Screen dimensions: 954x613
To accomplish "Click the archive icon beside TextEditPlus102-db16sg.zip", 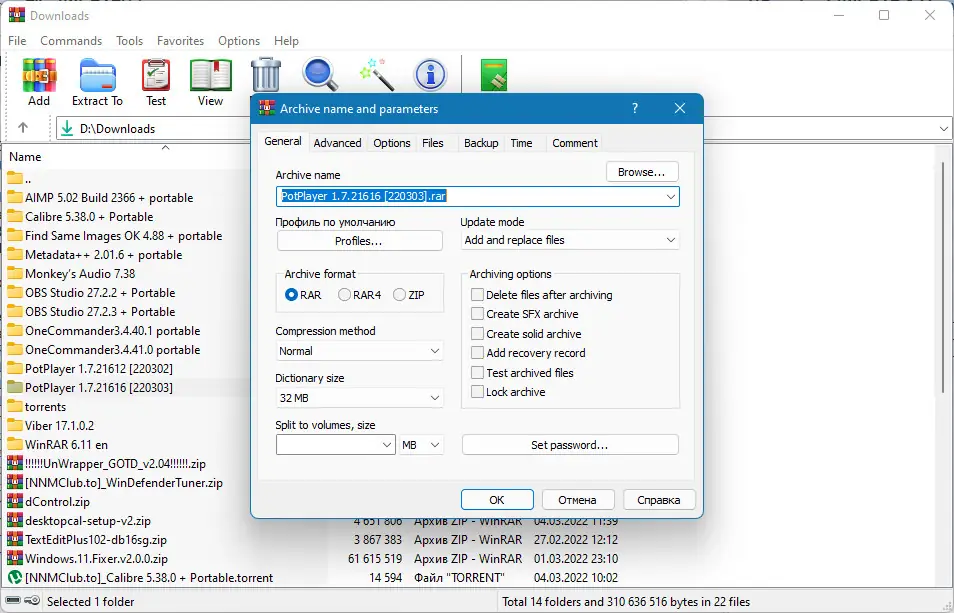I will click(x=15, y=539).
